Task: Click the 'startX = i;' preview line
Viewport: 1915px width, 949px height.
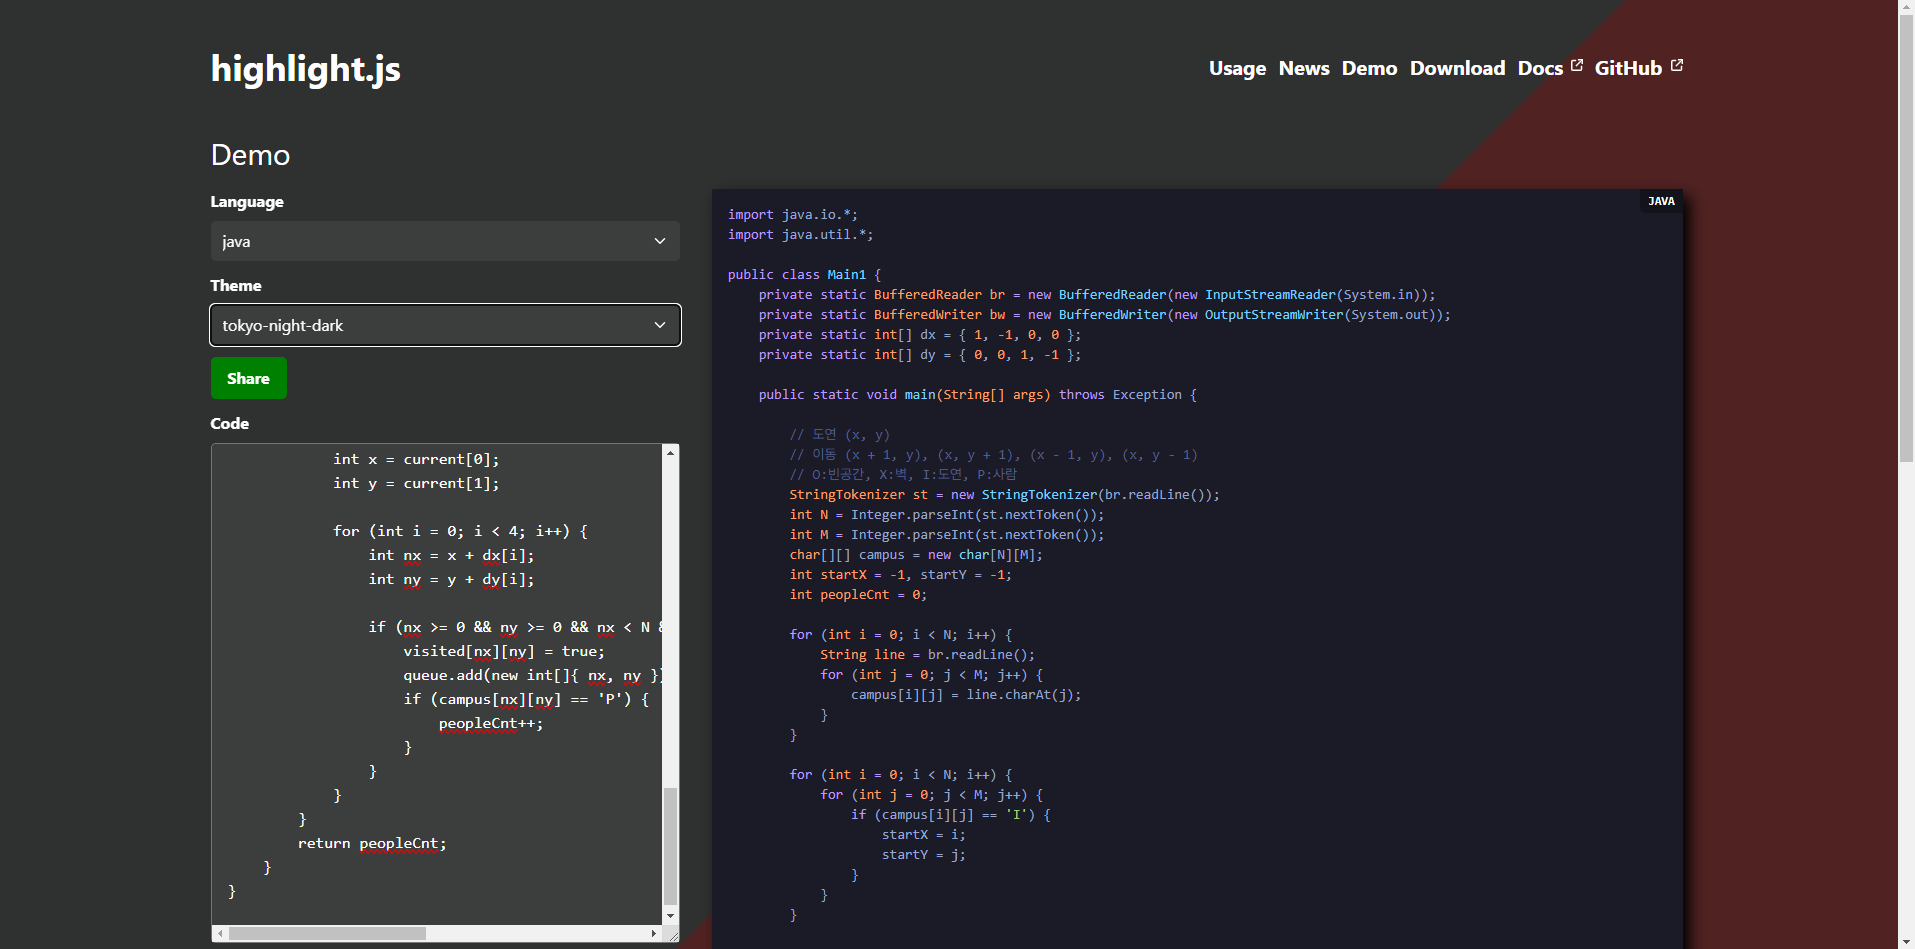Action: [x=923, y=834]
